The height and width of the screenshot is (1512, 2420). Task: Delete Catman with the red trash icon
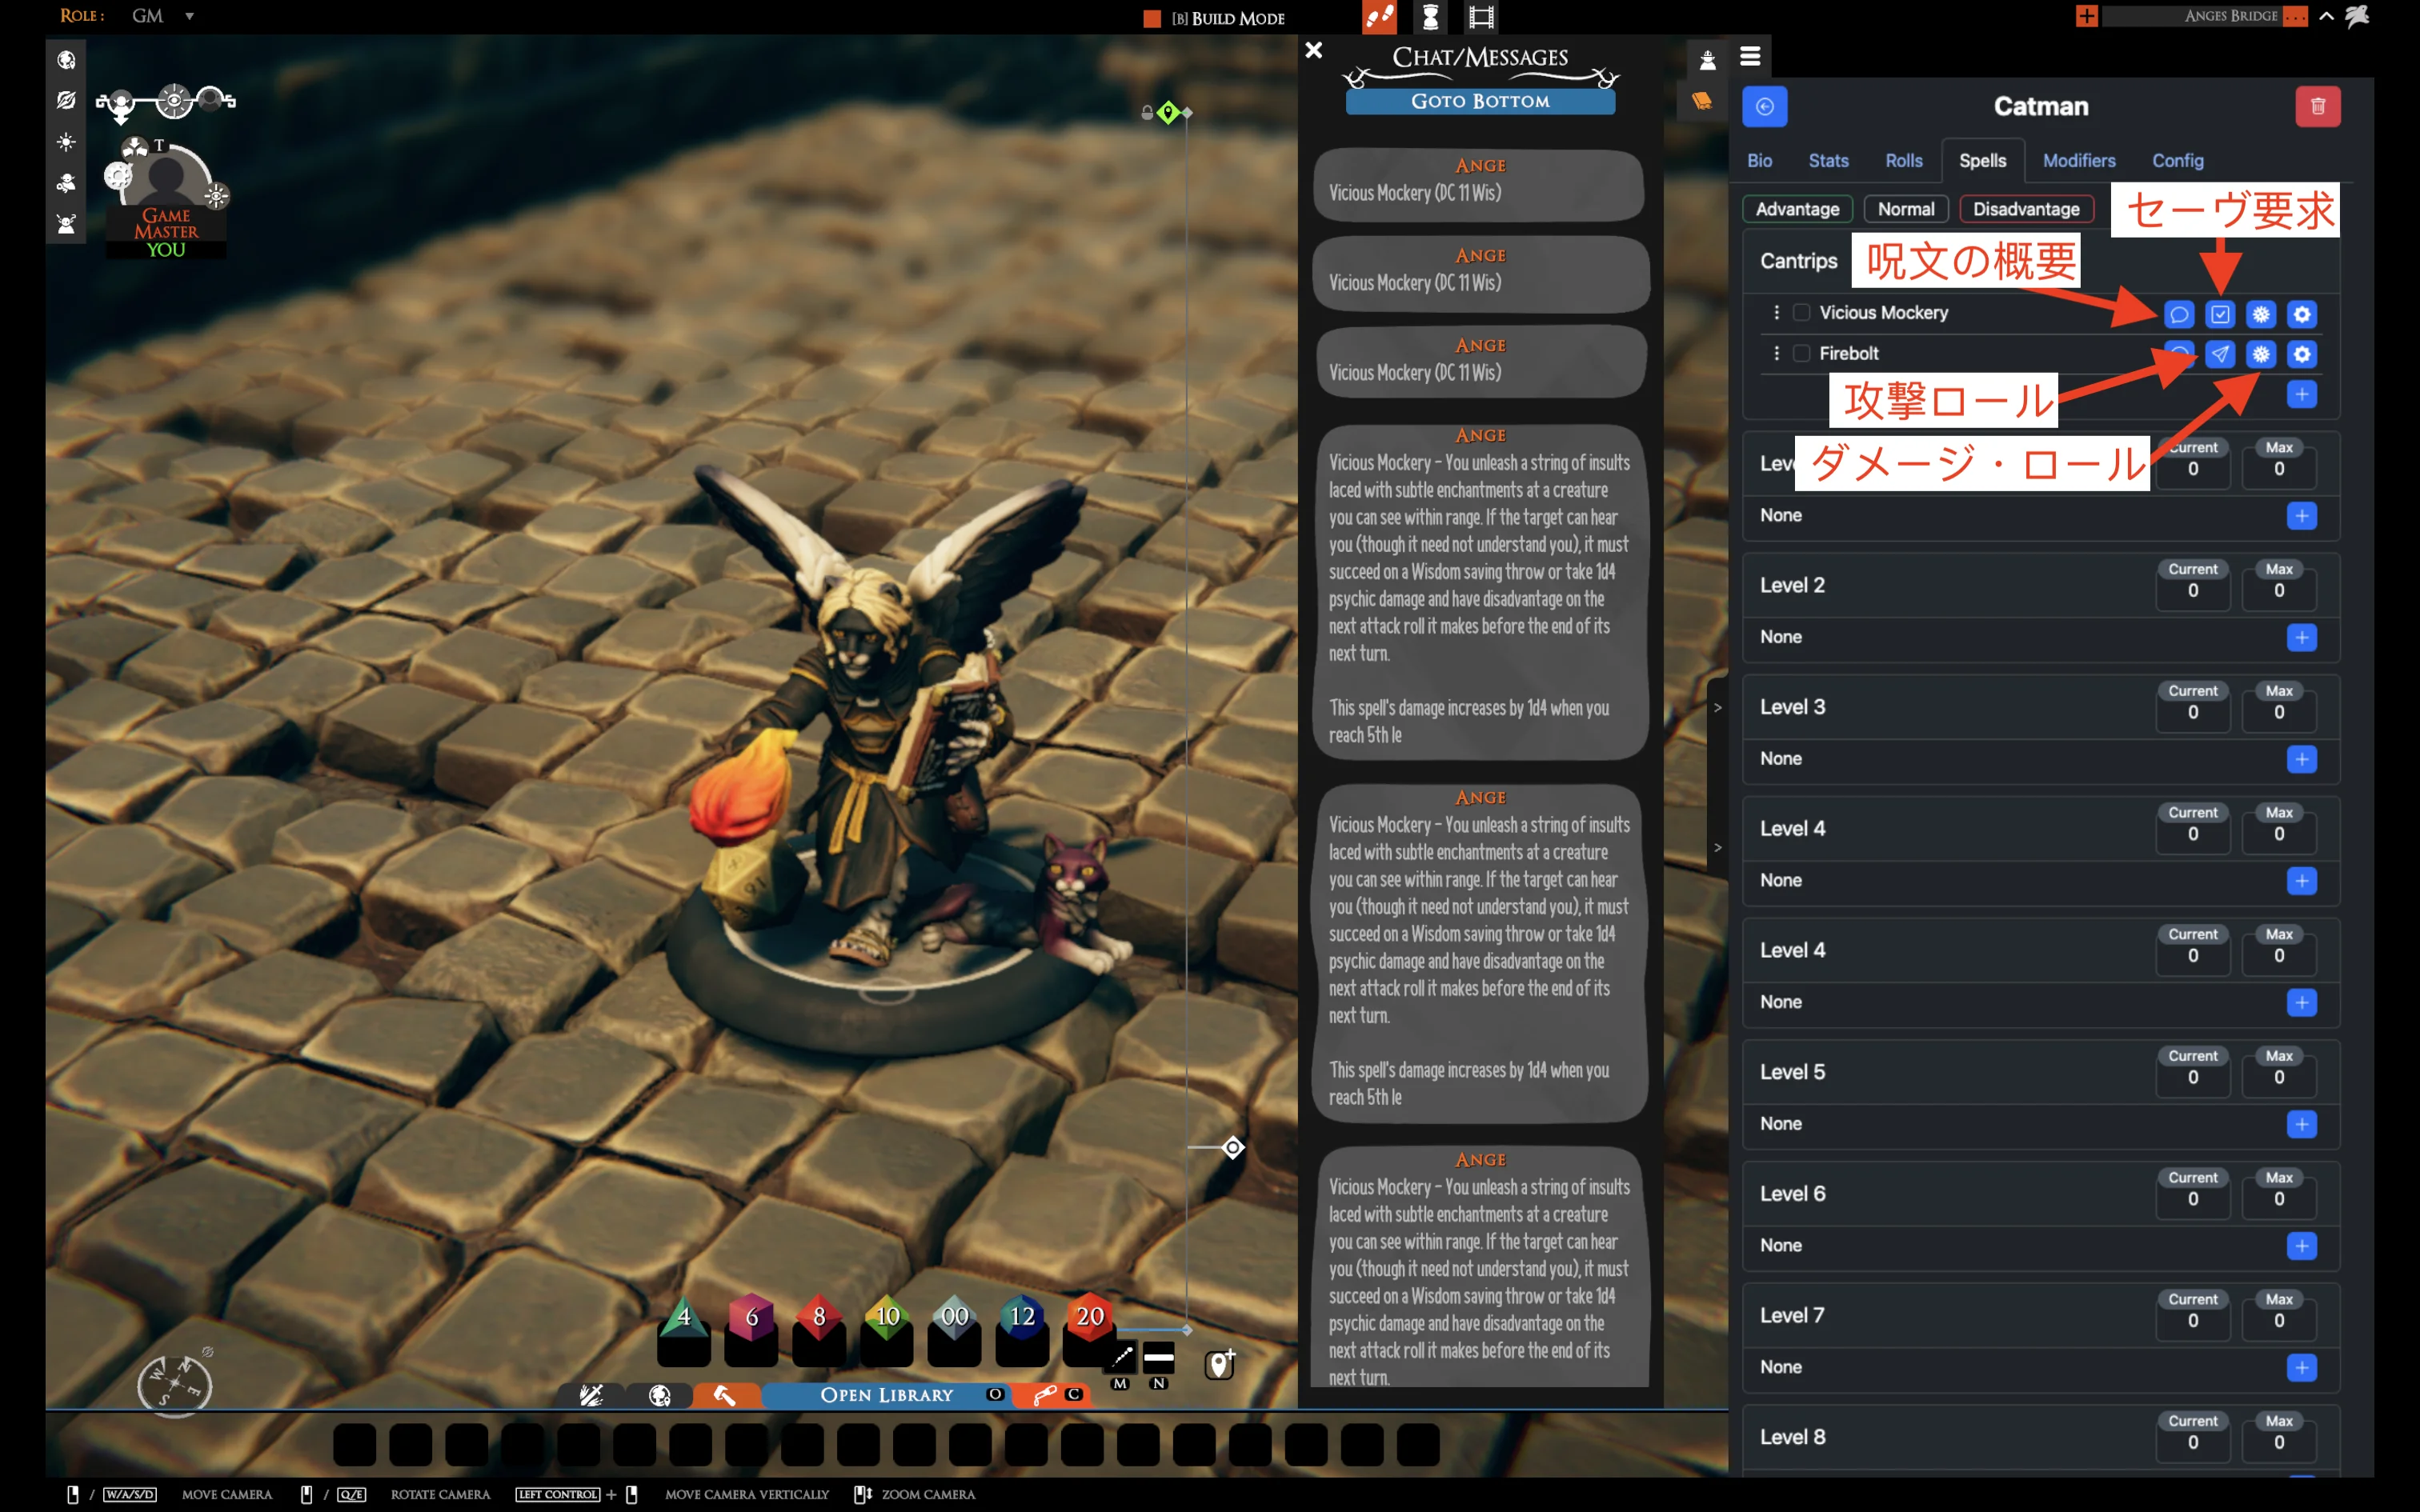pyautogui.click(x=2317, y=106)
